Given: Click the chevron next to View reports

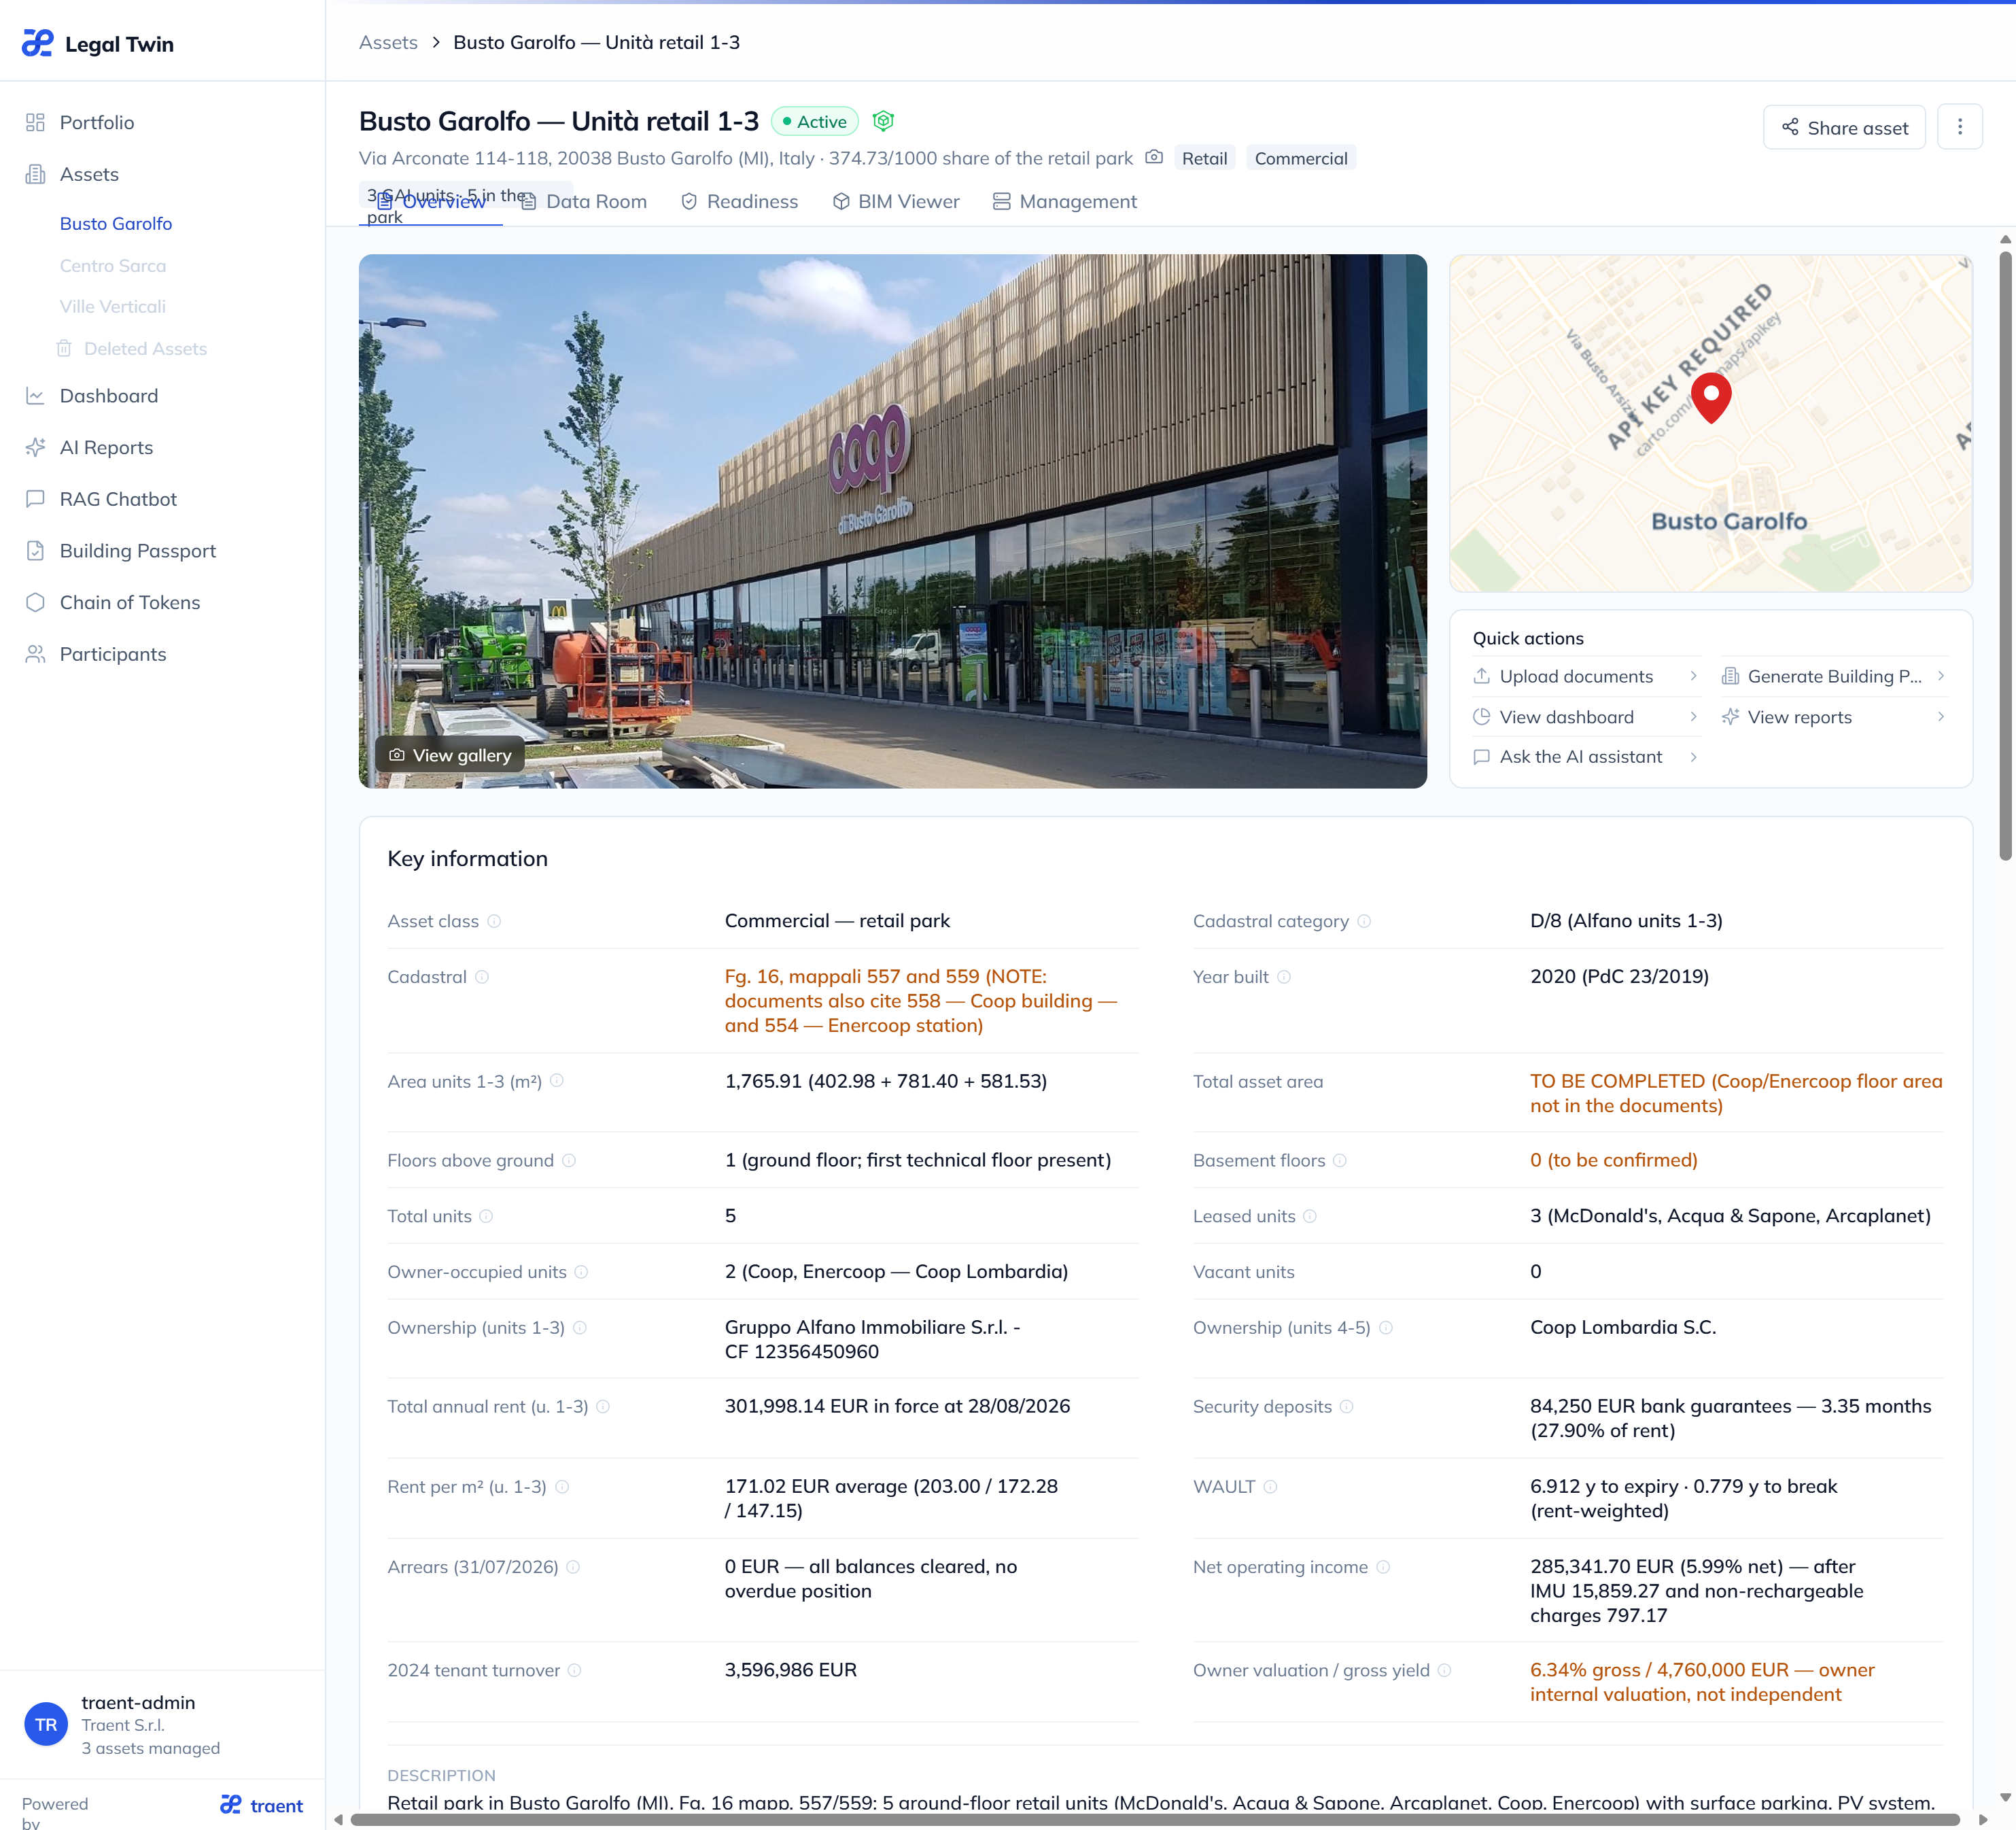Looking at the screenshot, I should coord(1941,717).
